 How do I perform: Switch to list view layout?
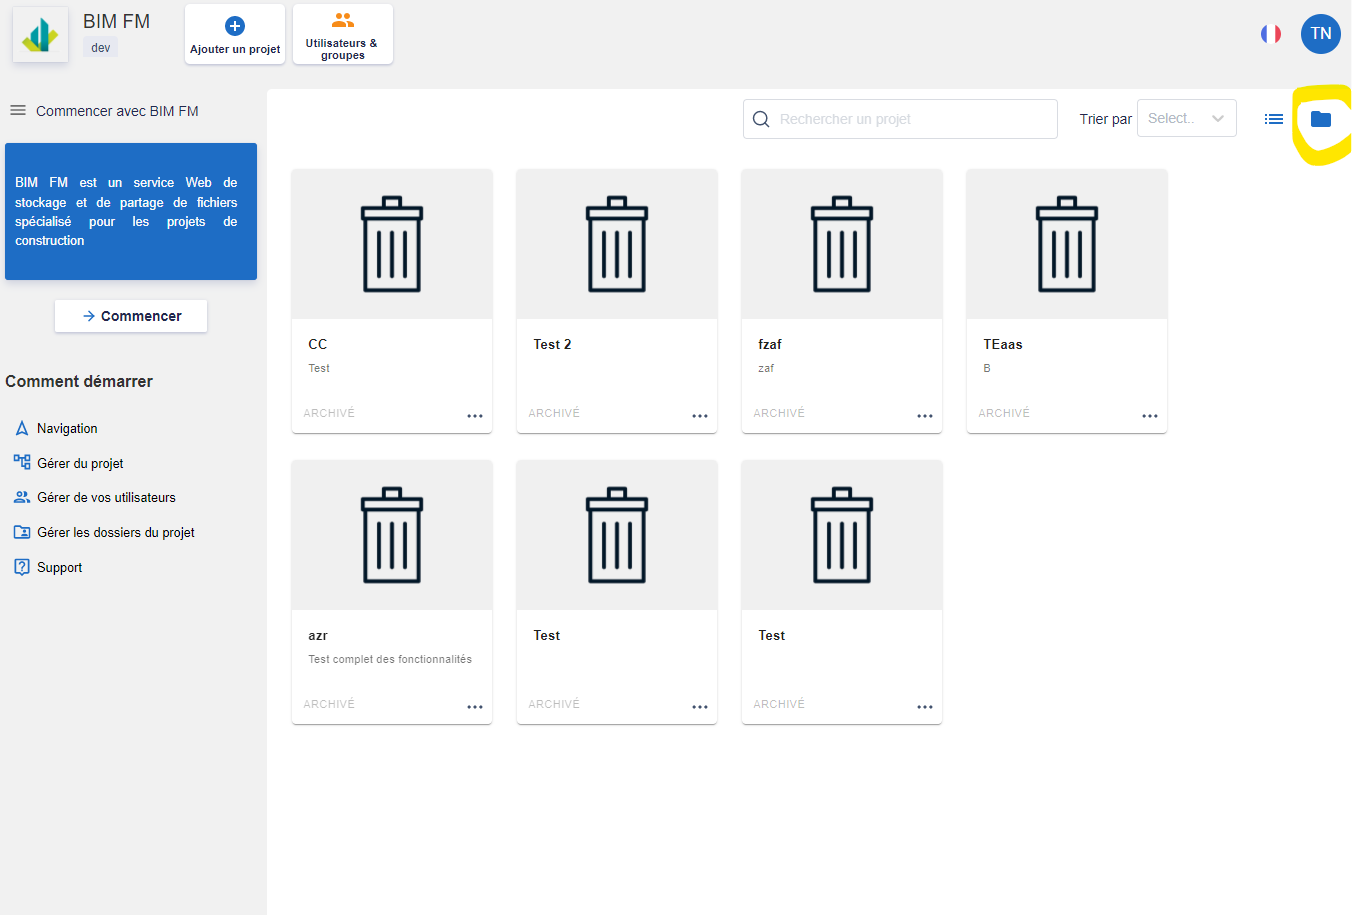point(1273,119)
